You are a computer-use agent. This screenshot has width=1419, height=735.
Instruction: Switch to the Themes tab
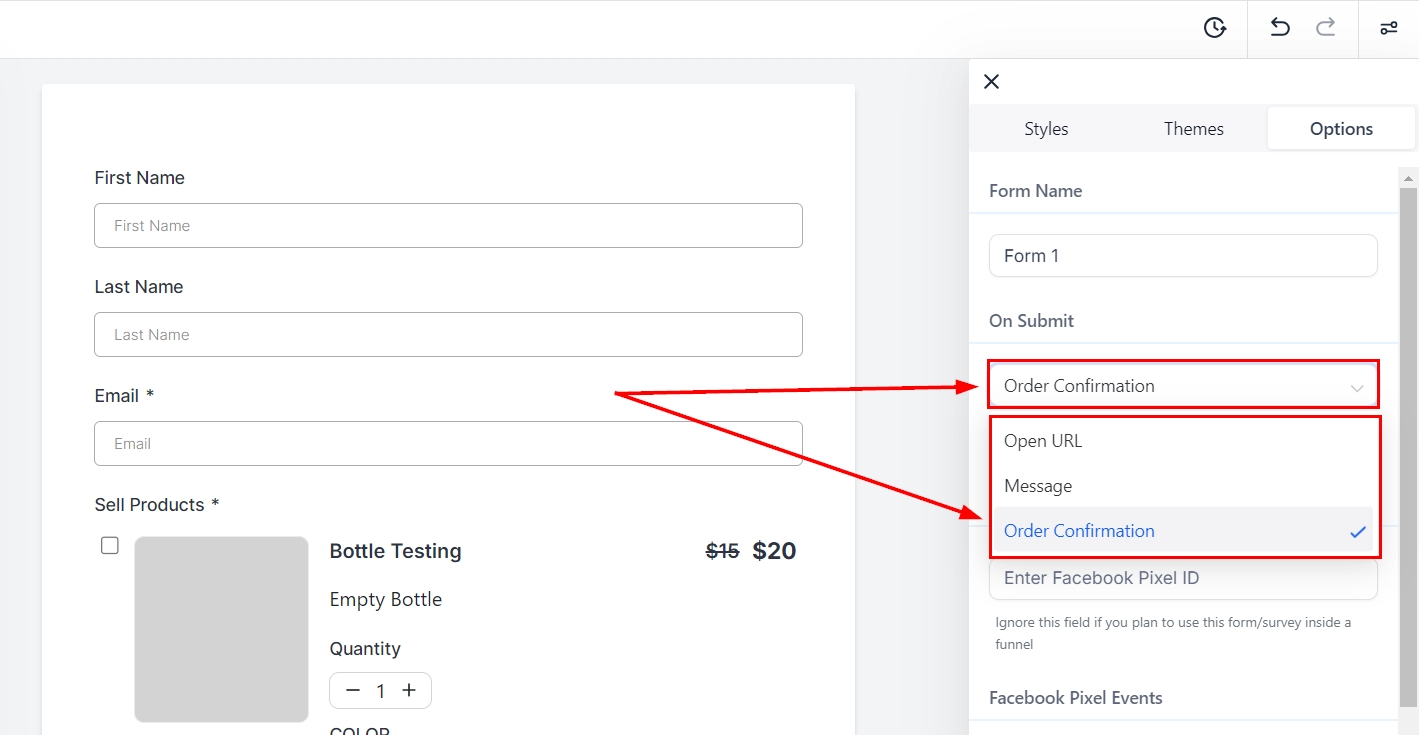point(1193,129)
